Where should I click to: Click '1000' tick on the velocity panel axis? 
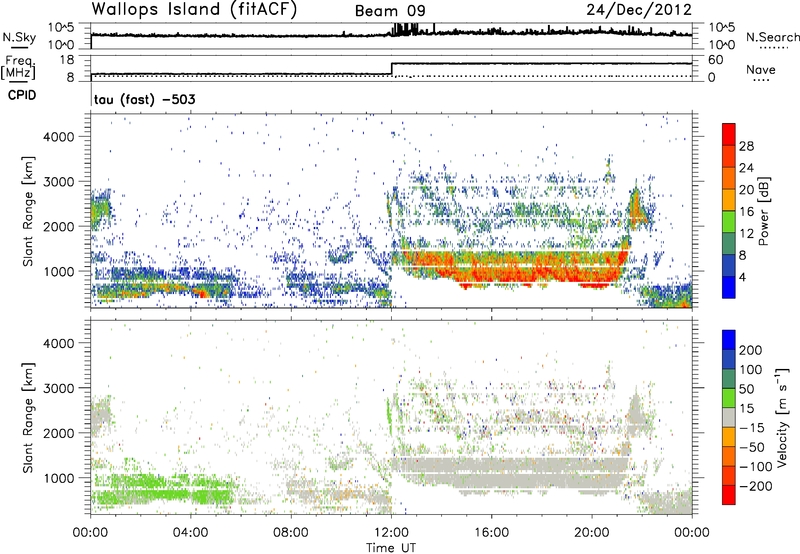(x=58, y=478)
